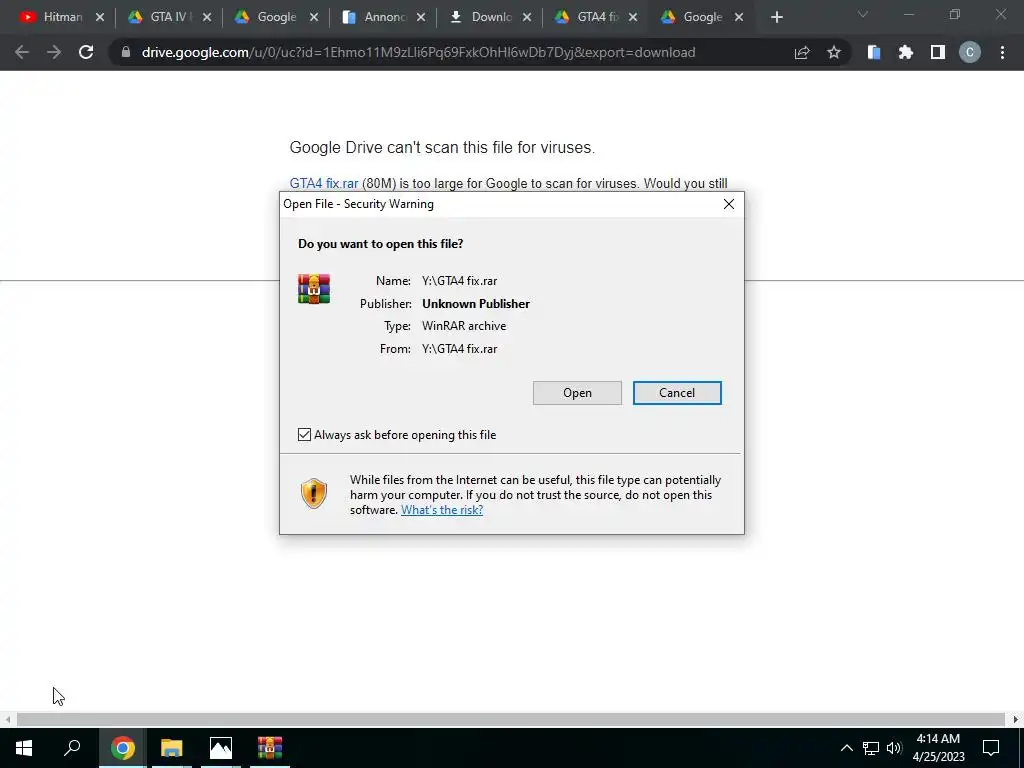This screenshot has width=1024, height=768.
Task: Open the Photos app from the taskbar
Action: (221, 748)
